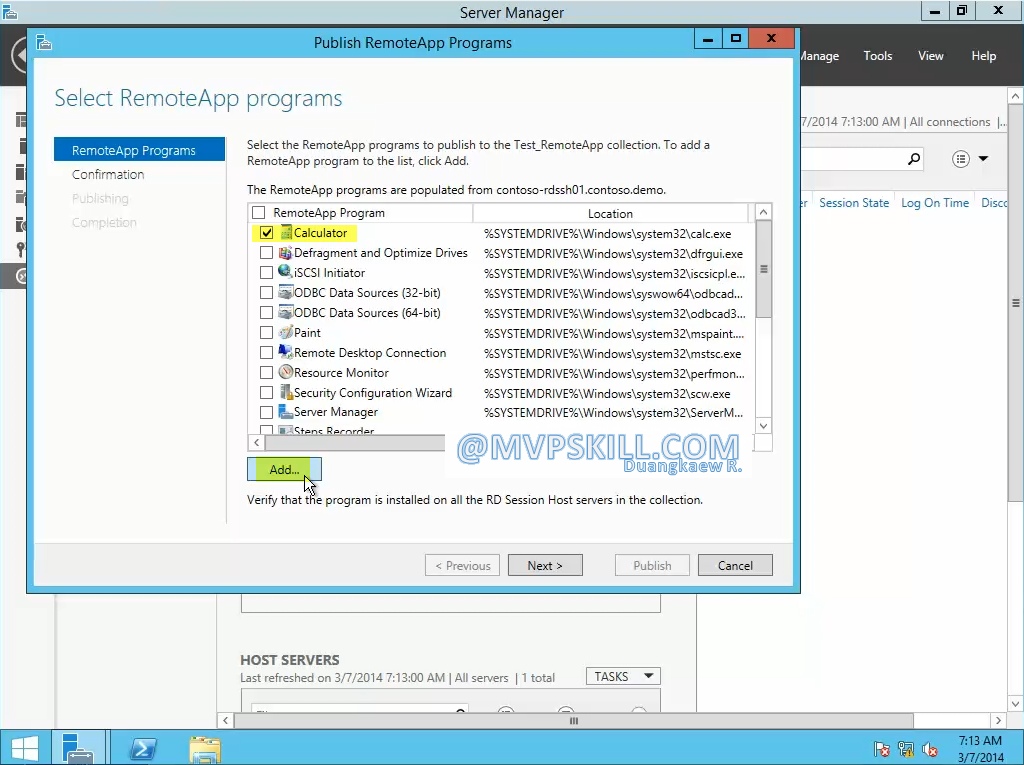Click the Resource Monitor icon
1024x765 pixels.
285,373
